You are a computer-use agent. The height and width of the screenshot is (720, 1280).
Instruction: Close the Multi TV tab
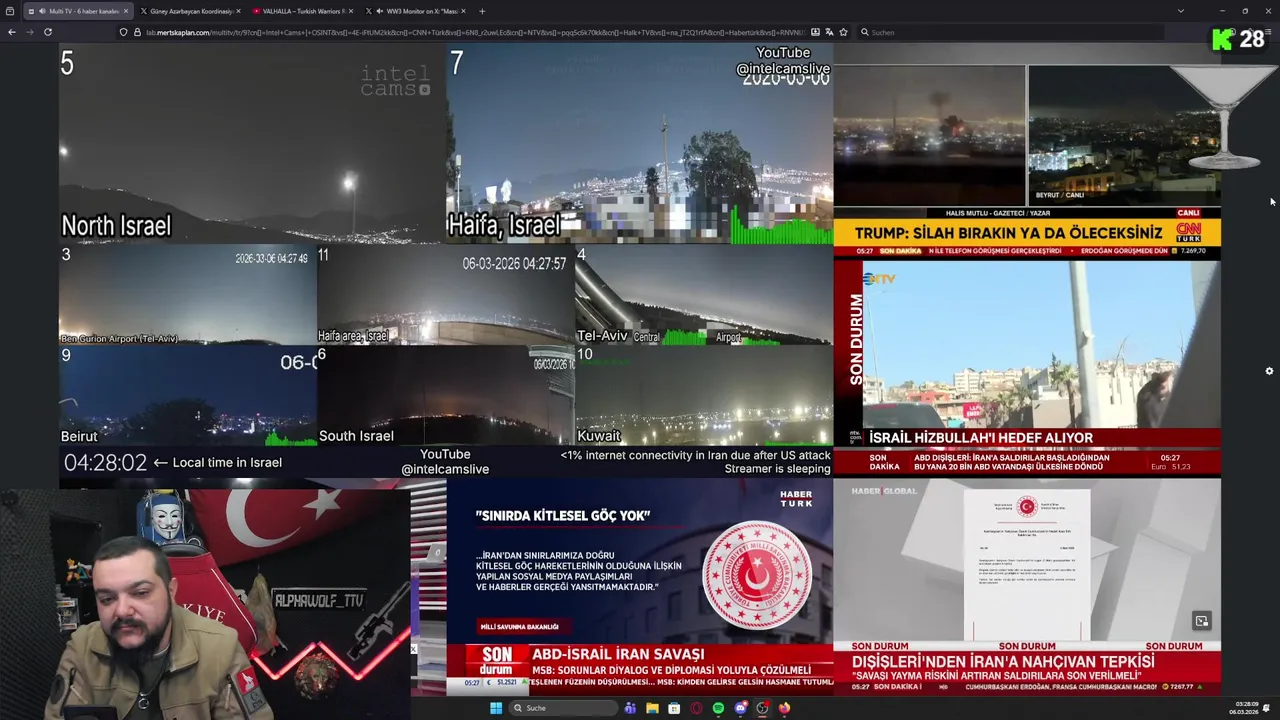click(126, 11)
